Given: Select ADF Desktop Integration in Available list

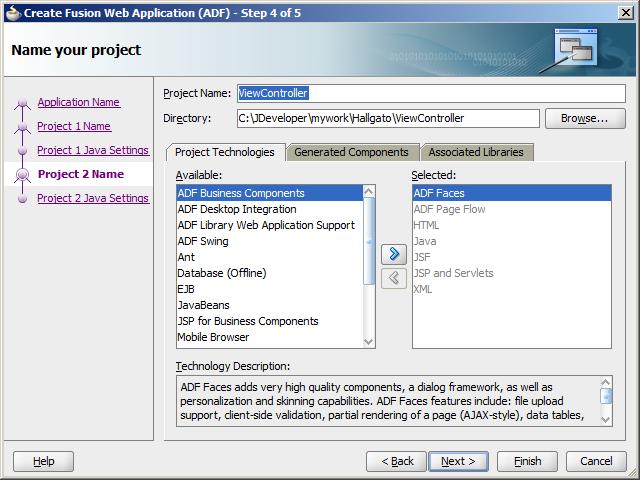Looking at the screenshot, I should [x=269, y=209].
